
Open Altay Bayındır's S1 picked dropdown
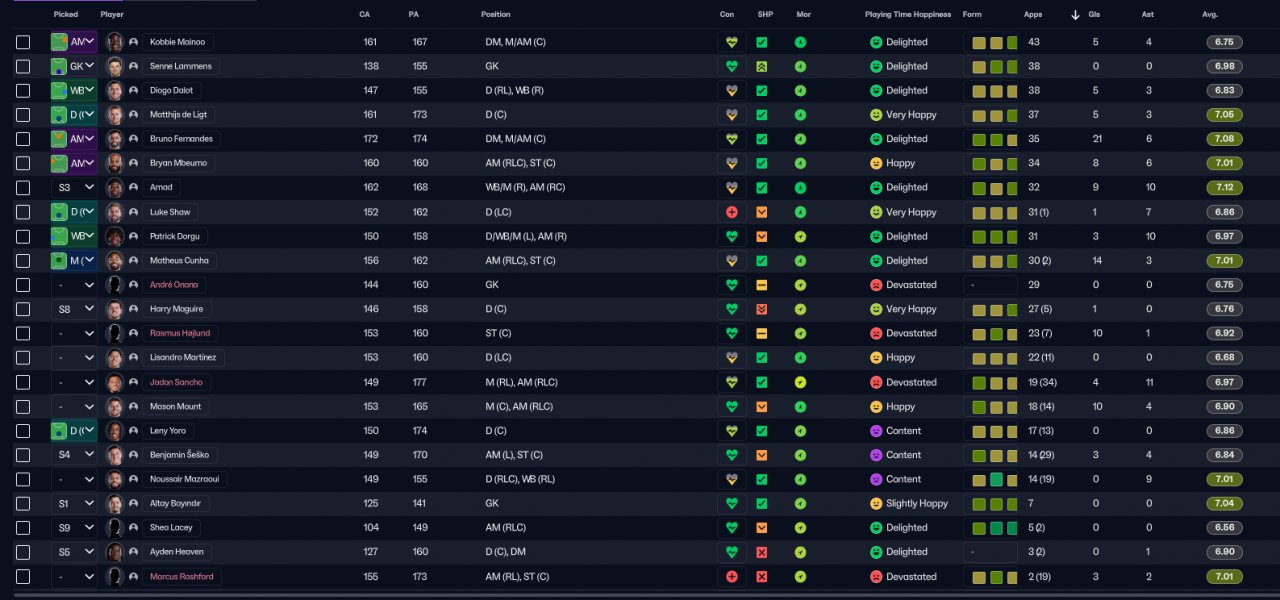(74, 503)
